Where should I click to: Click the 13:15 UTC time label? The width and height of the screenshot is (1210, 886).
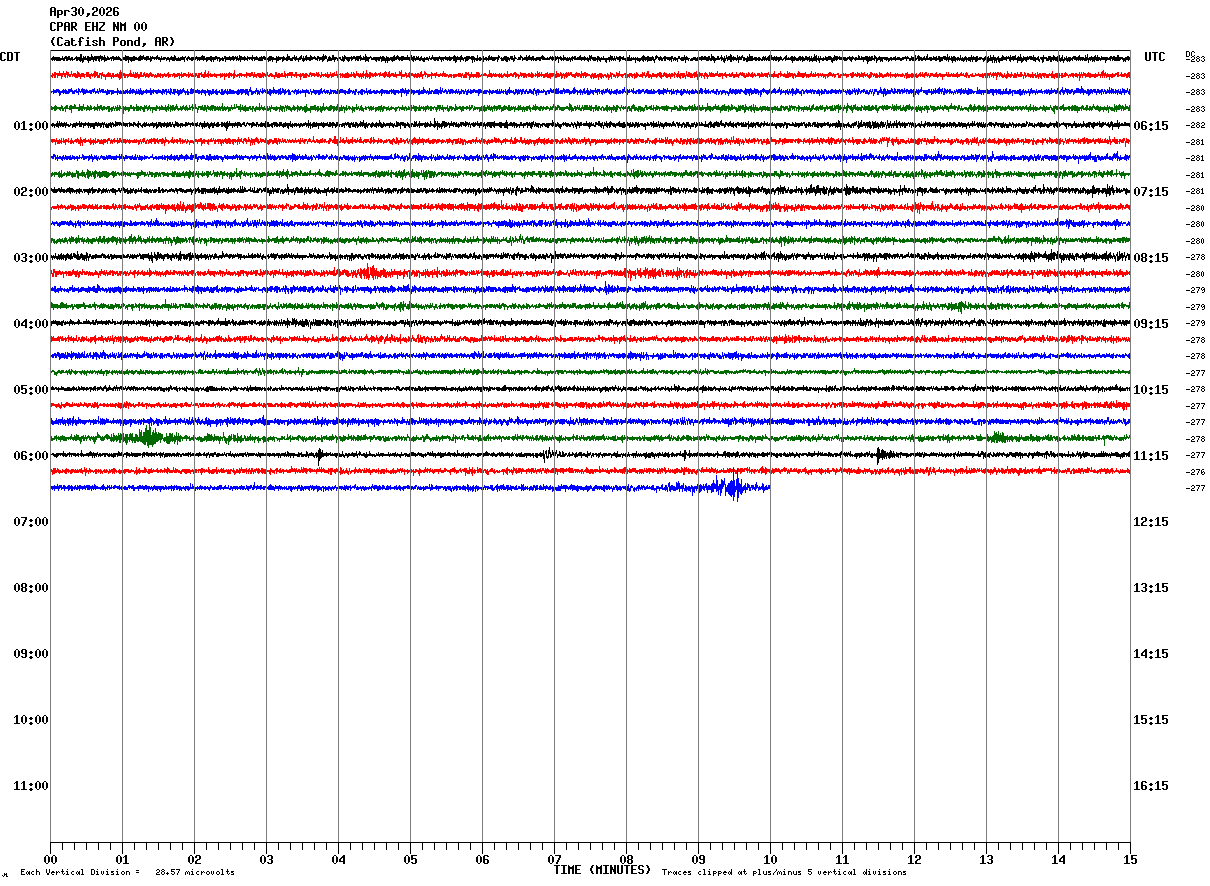point(1151,587)
